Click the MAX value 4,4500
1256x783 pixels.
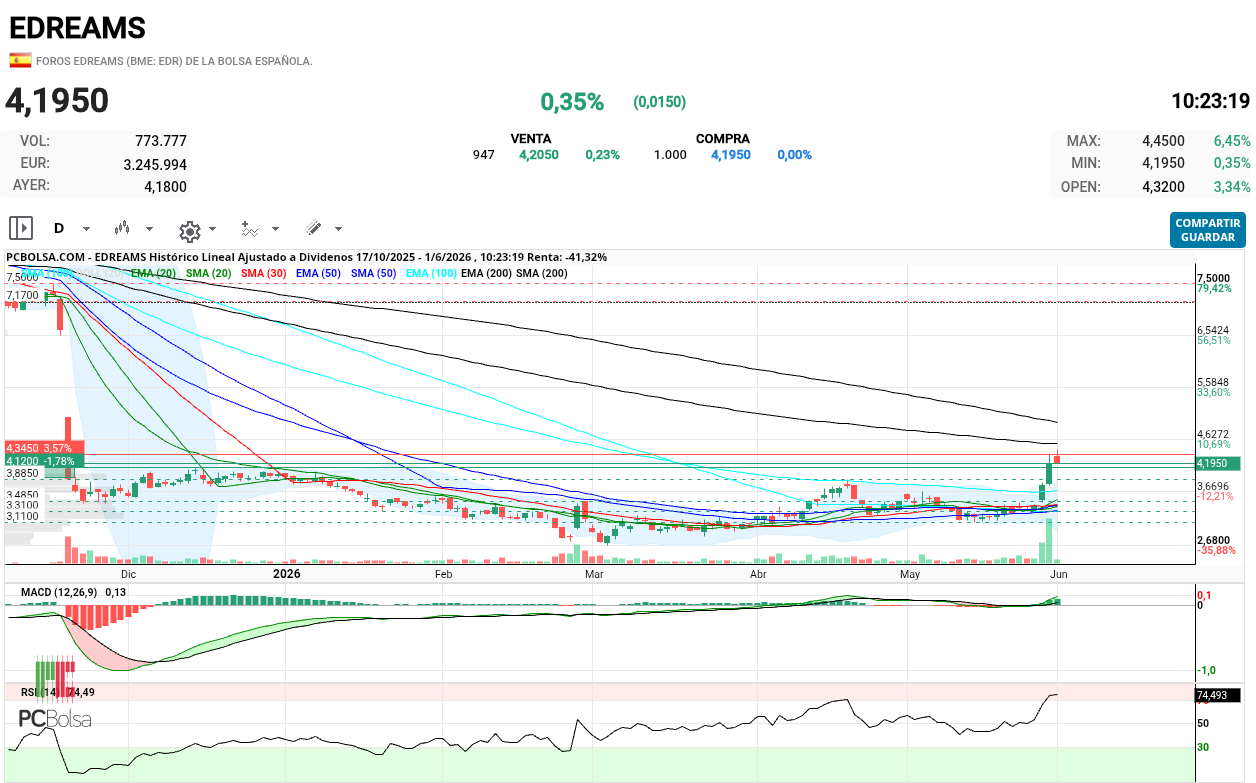coord(1163,141)
